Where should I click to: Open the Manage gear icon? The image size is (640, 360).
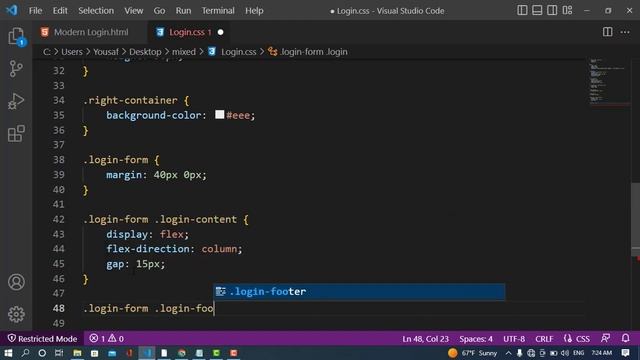[x=16, y=314]
